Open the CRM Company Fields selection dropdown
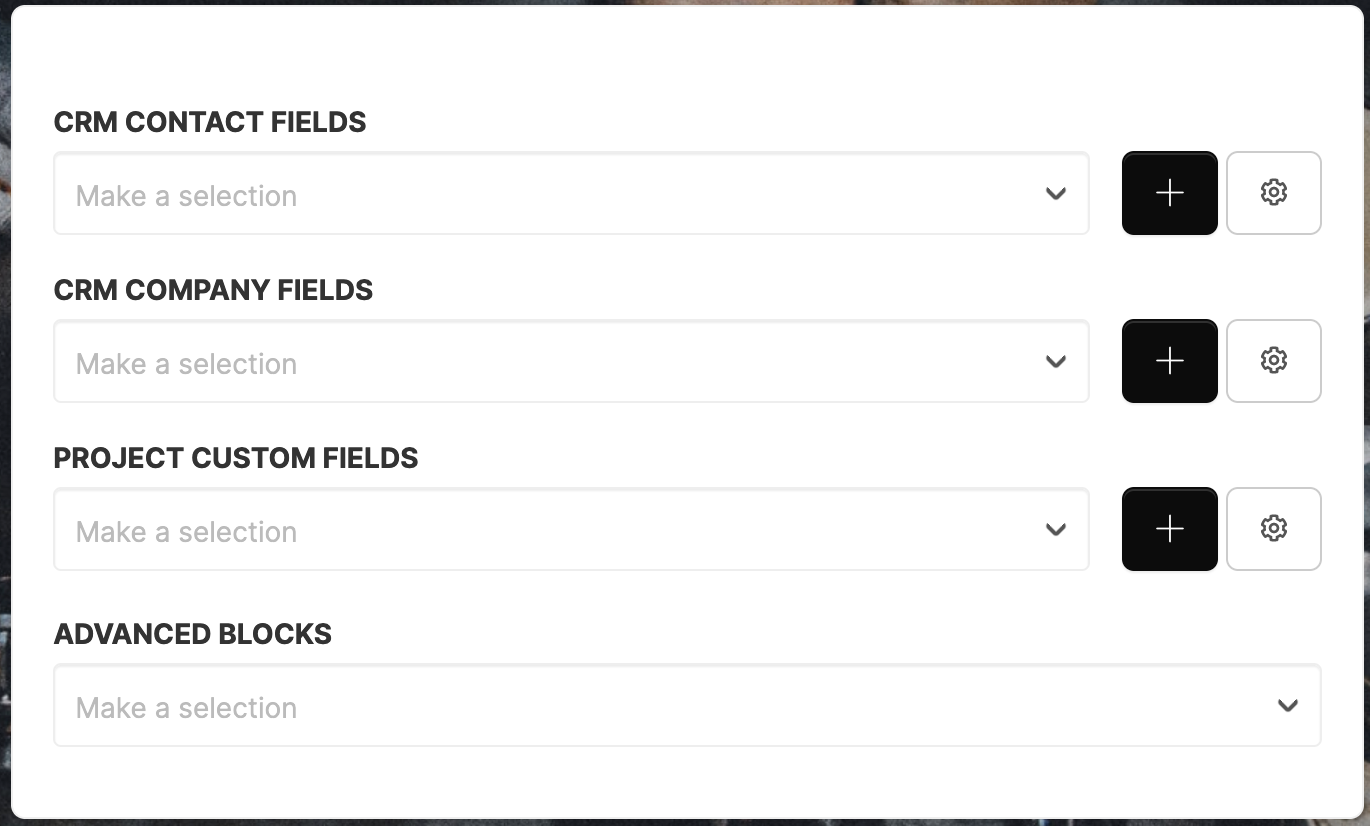 click(x=571, y=361)
